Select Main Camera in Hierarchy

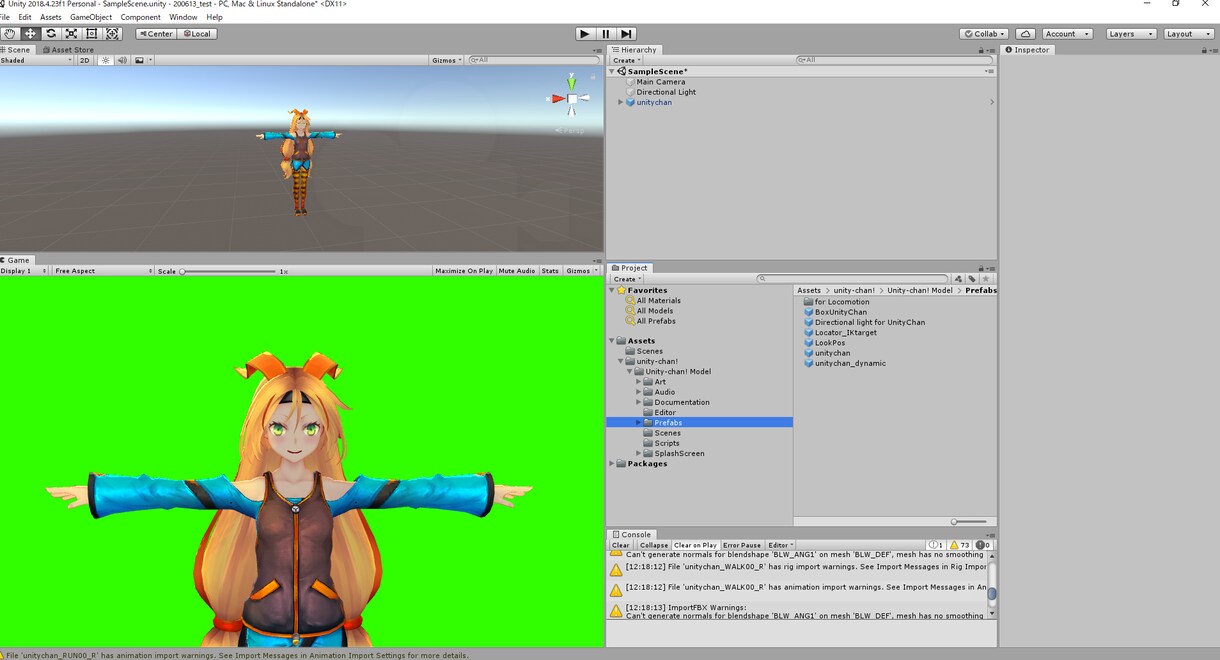660,82
